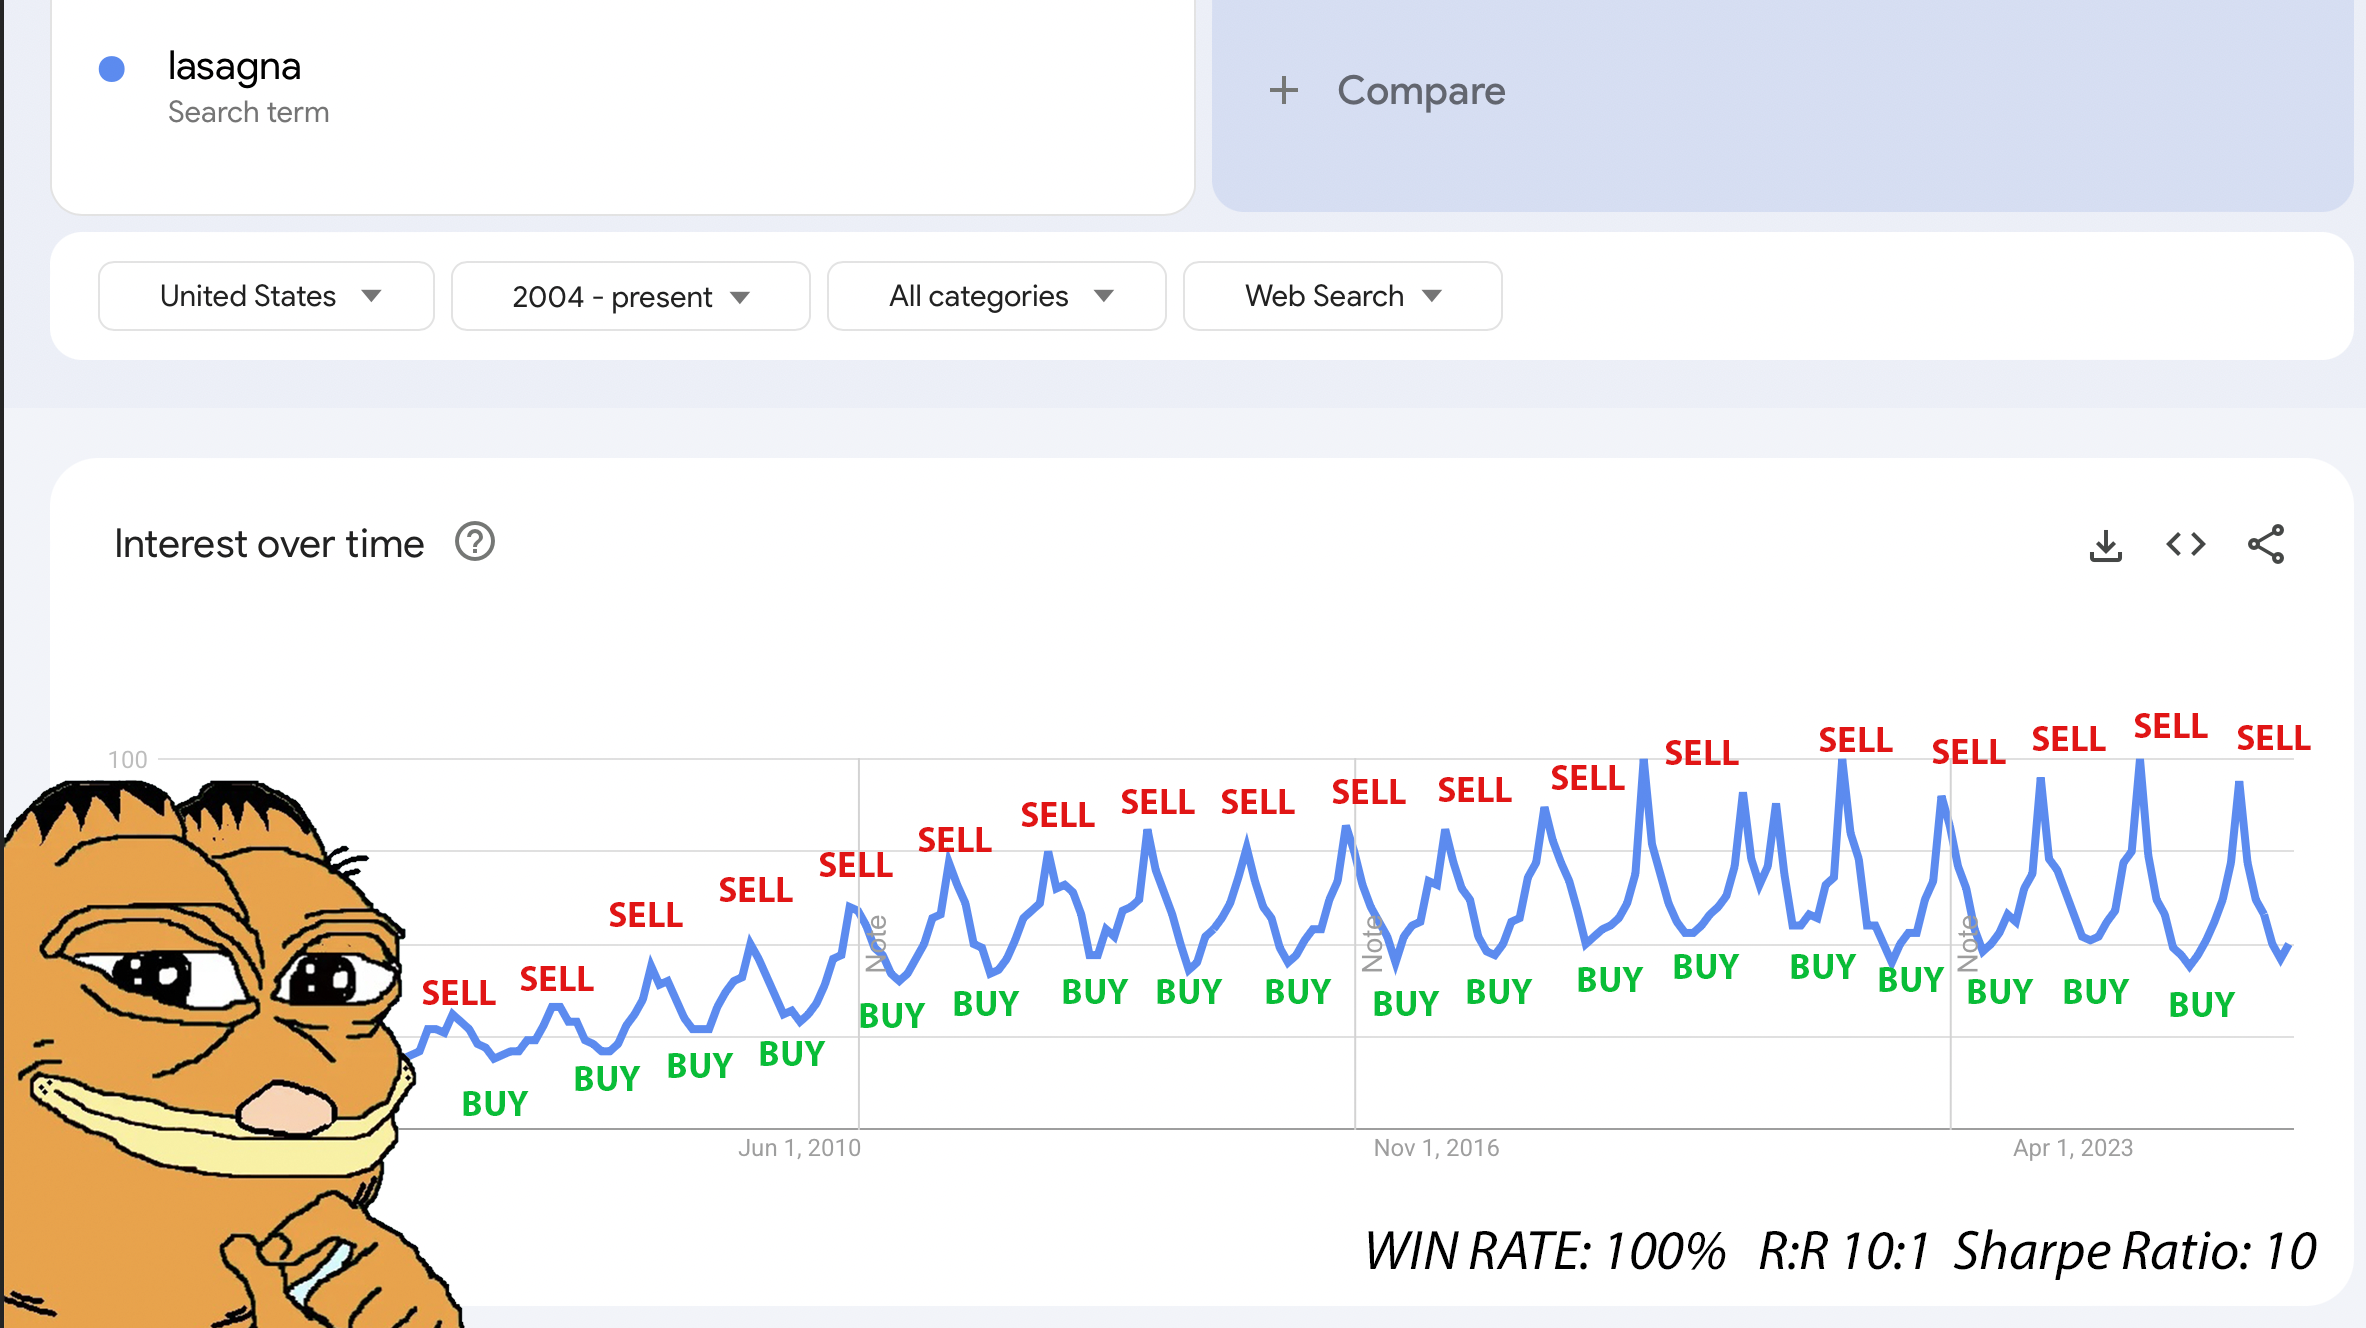Click the Apr 1, 2023 axis label
The width and height of the screenshot is (2366, 1328).
2072,1148
